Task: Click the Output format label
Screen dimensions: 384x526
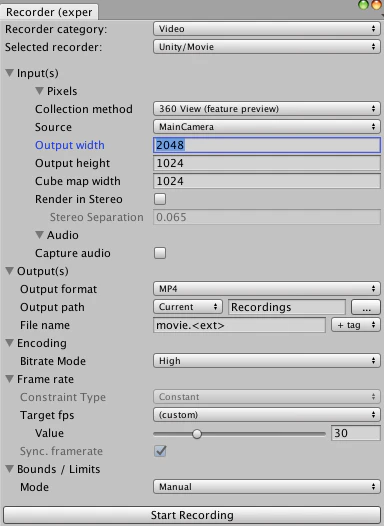Action: click(59, 289)
